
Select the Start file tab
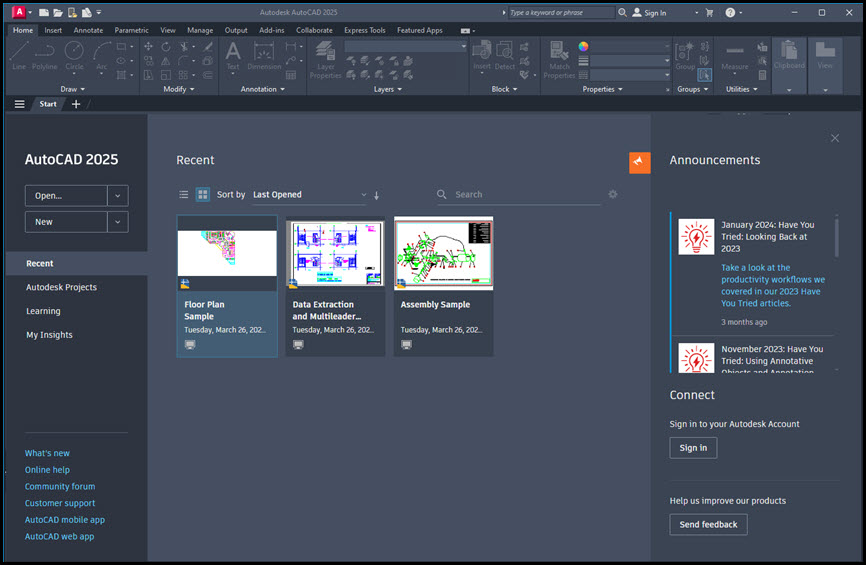tap(48, 104)
